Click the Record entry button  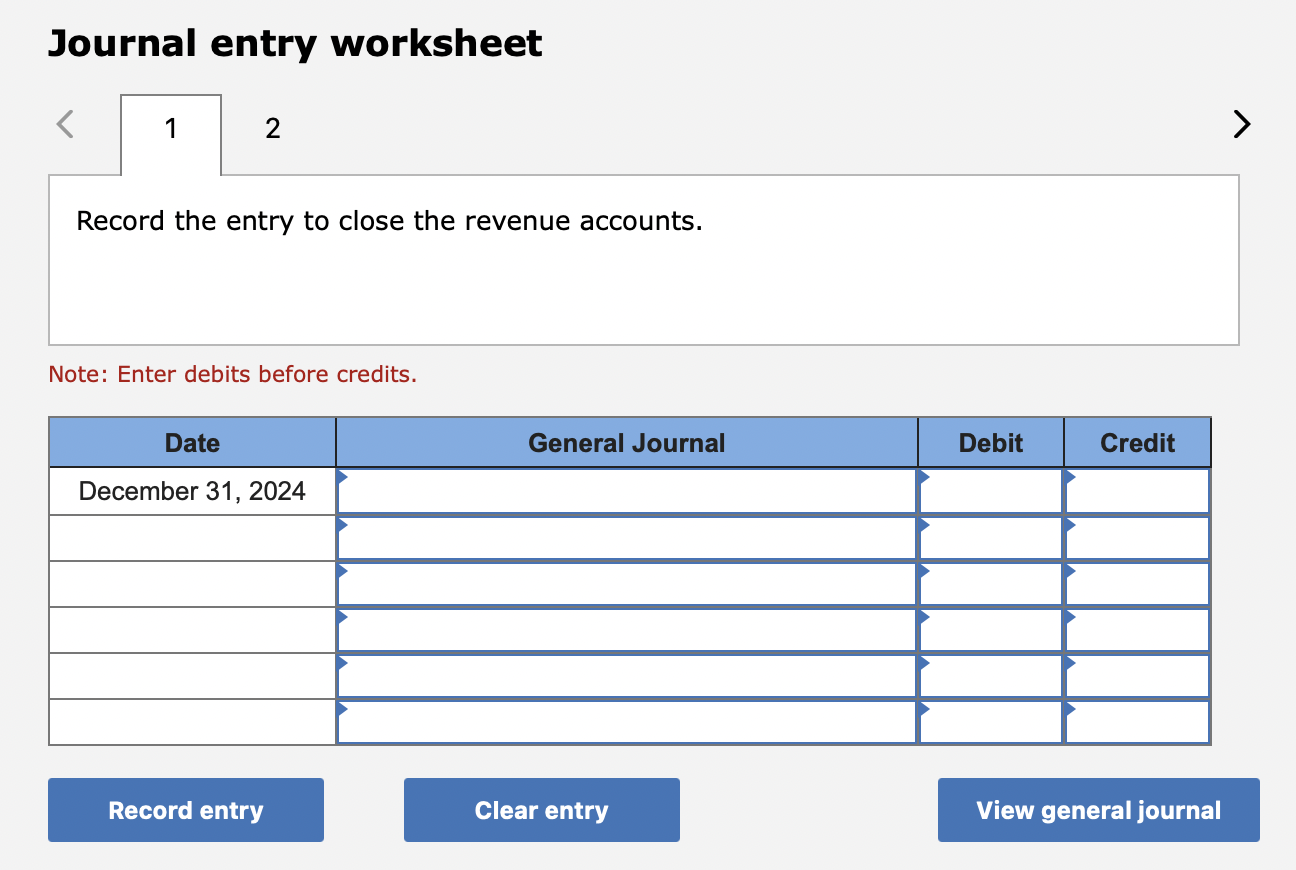pyautogui.click(x=185, y=810)
